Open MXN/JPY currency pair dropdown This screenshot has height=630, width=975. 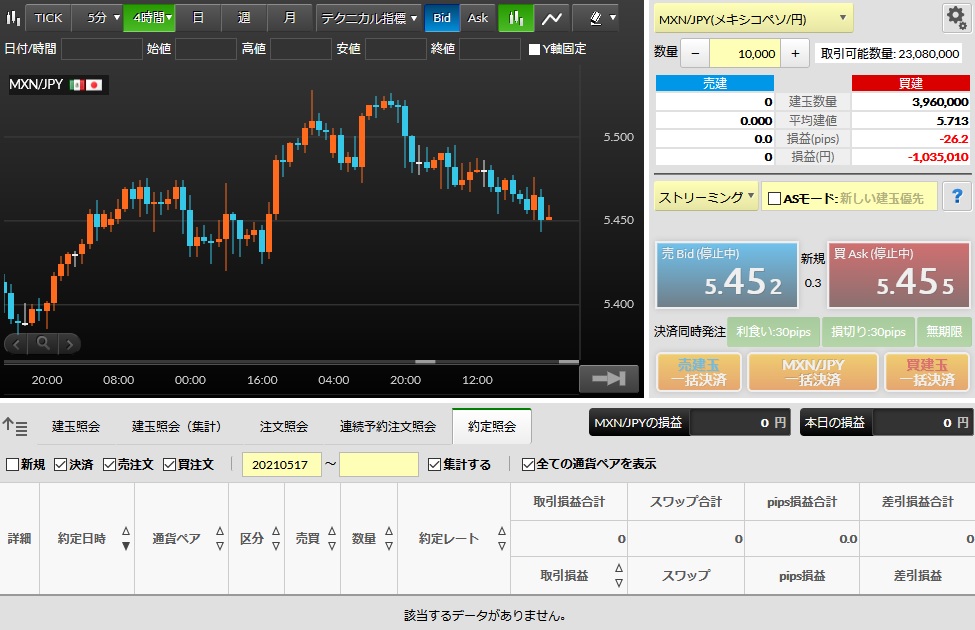[x=753, y=19]
